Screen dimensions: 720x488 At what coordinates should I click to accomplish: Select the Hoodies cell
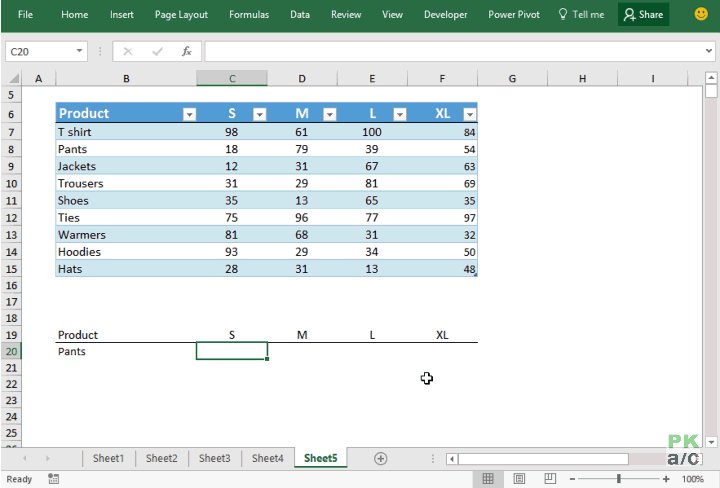(x=126, y=252)
